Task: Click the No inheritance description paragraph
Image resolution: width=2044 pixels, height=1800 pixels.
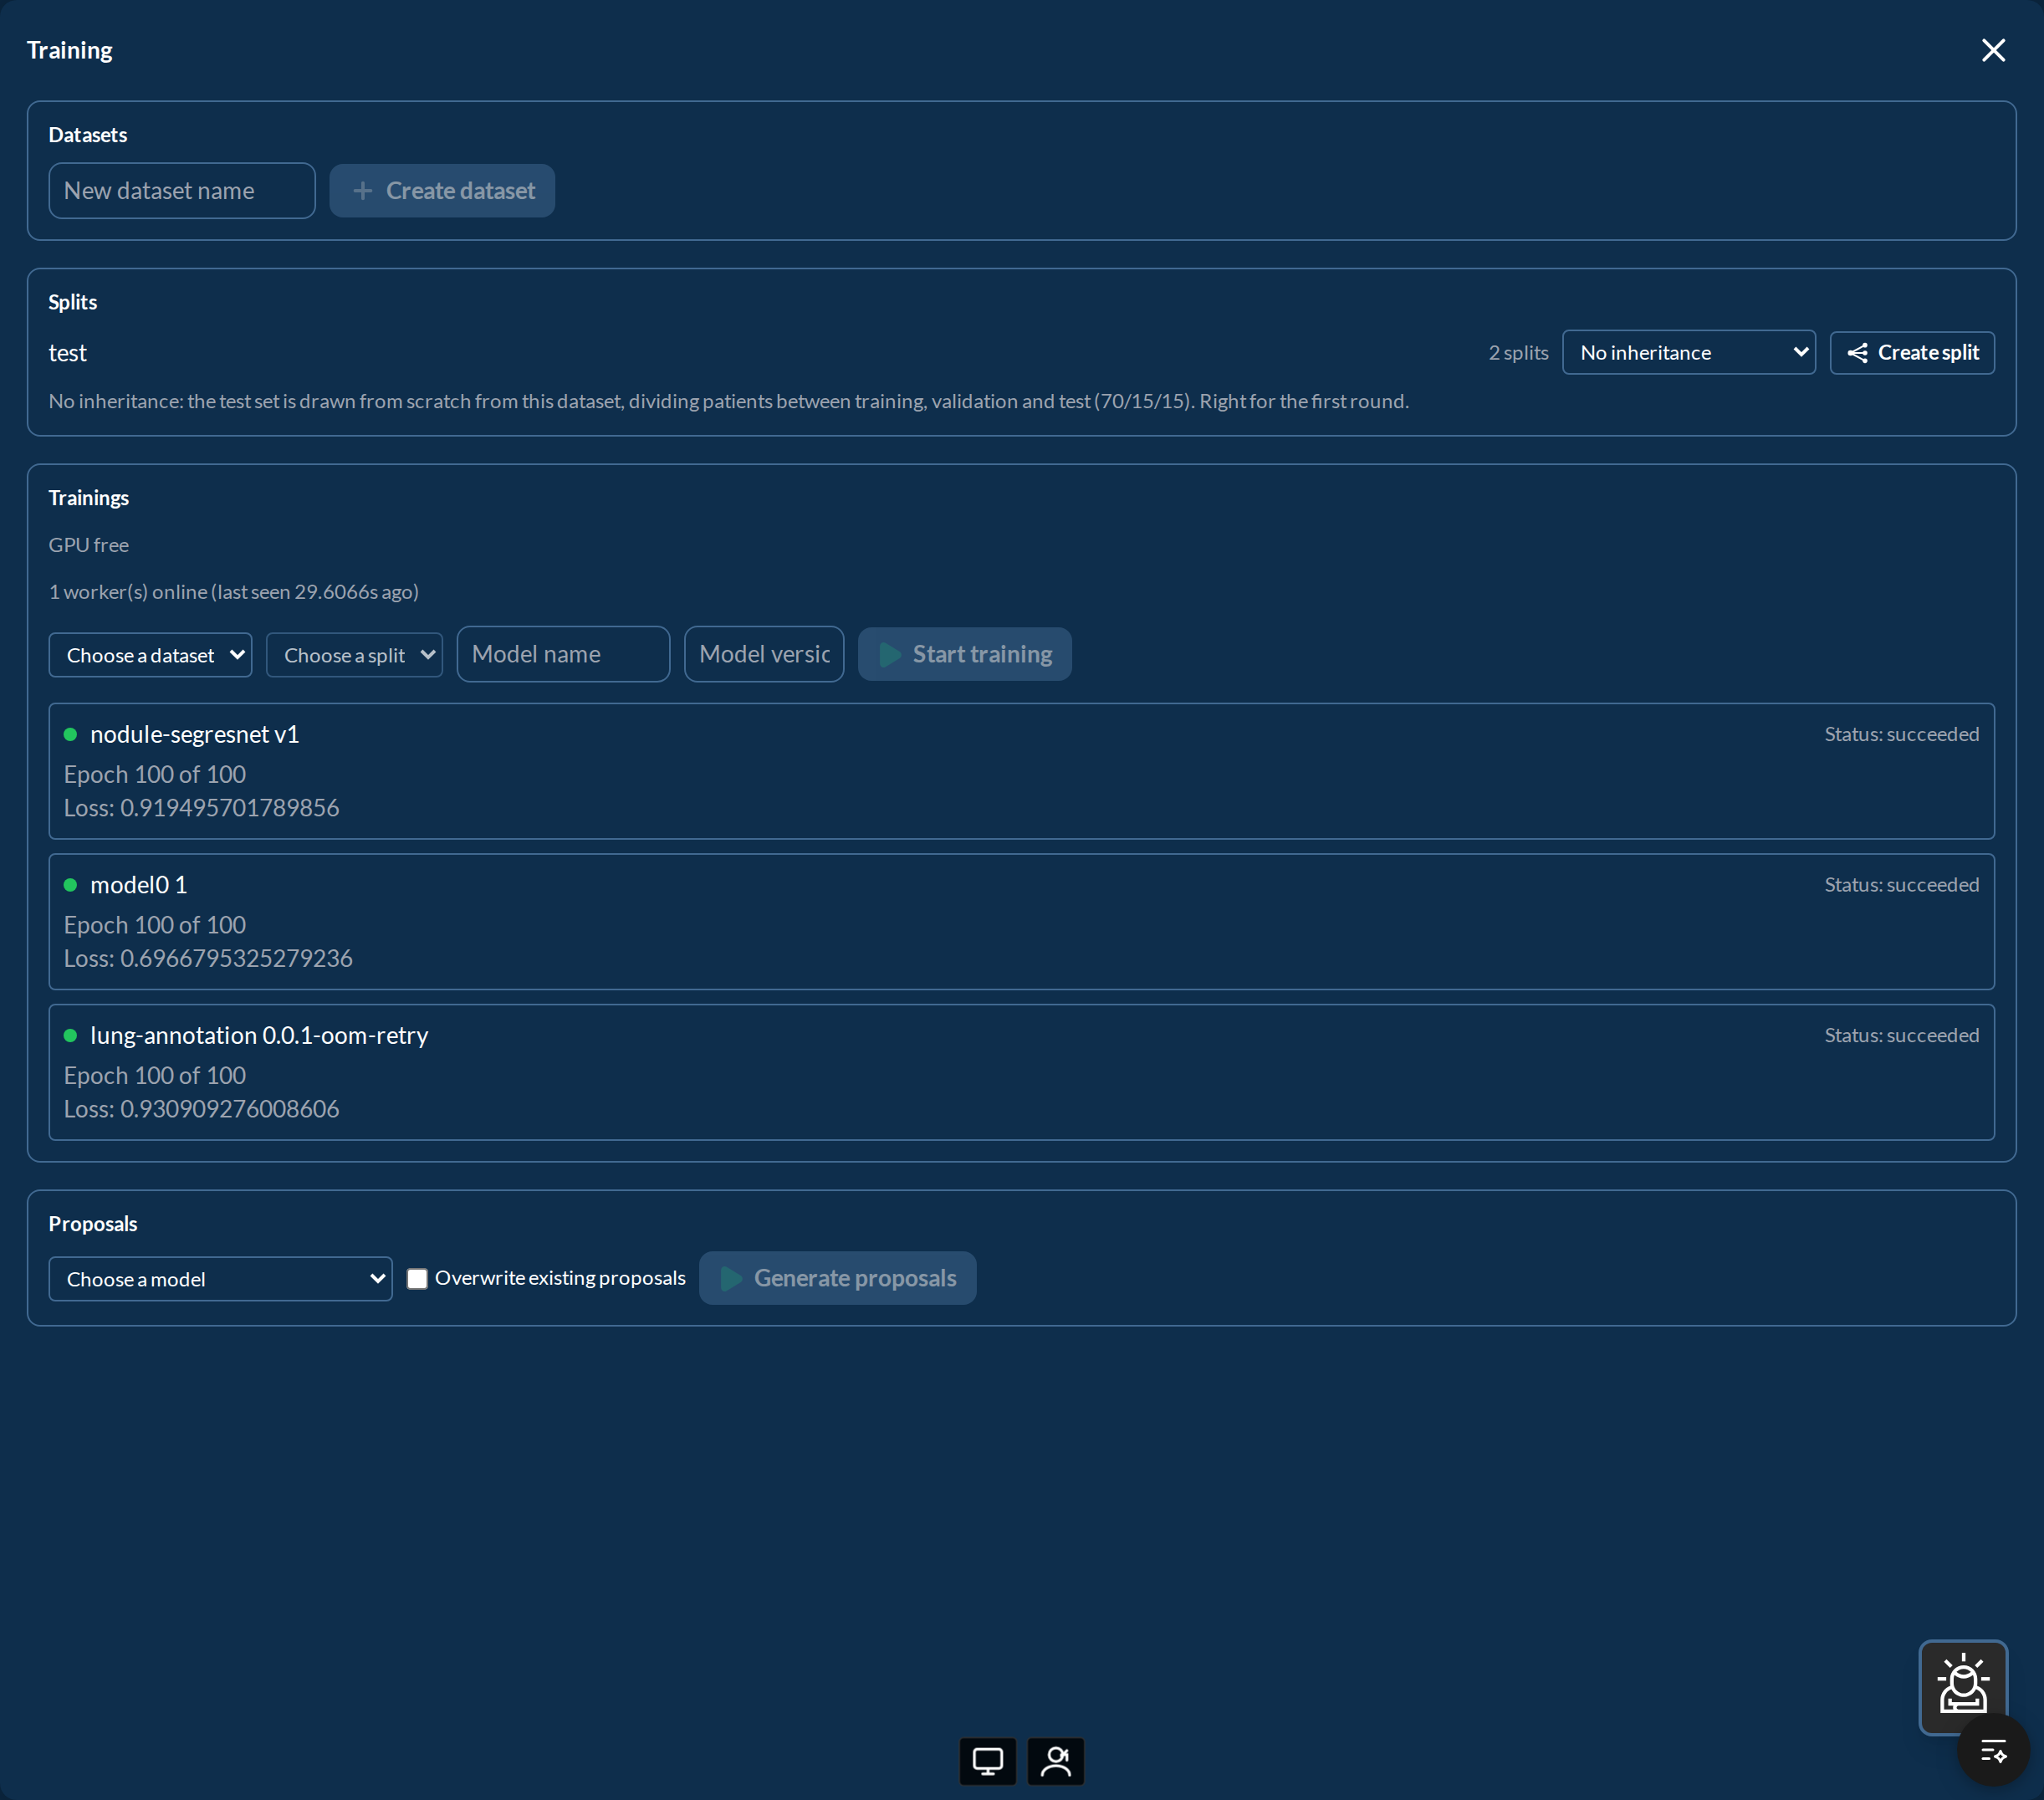Action: coord(729,401)
